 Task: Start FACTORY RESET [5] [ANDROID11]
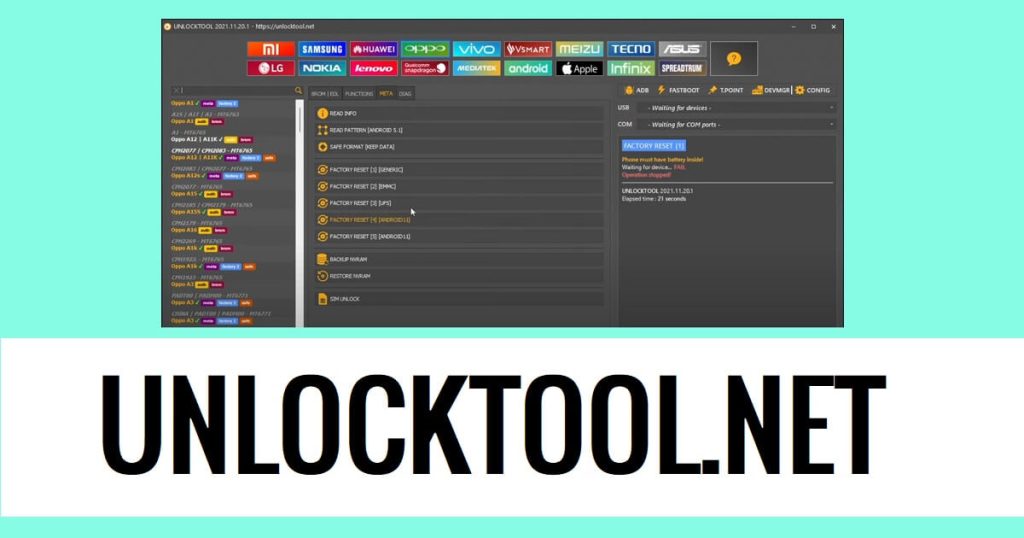click(459, 236)
